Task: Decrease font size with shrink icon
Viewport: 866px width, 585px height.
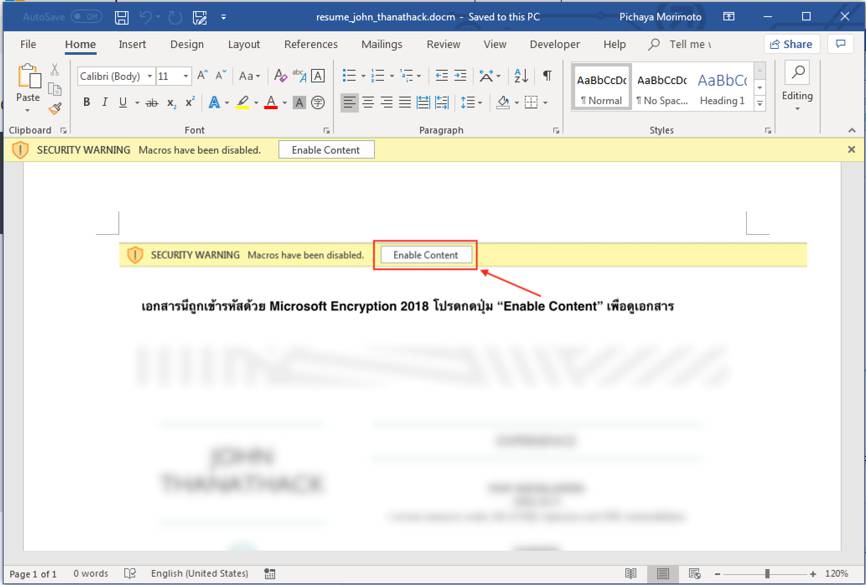Action: [x=220, y=76]
